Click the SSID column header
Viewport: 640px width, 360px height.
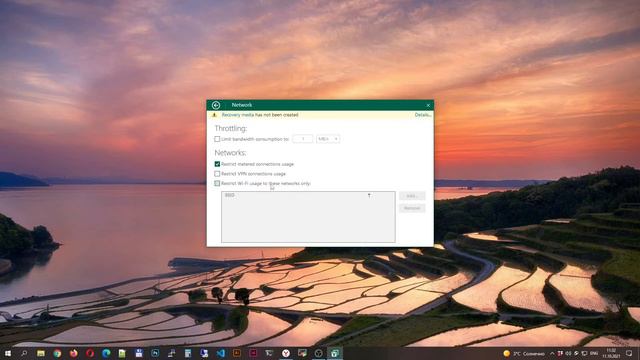(x=230, y=196)
